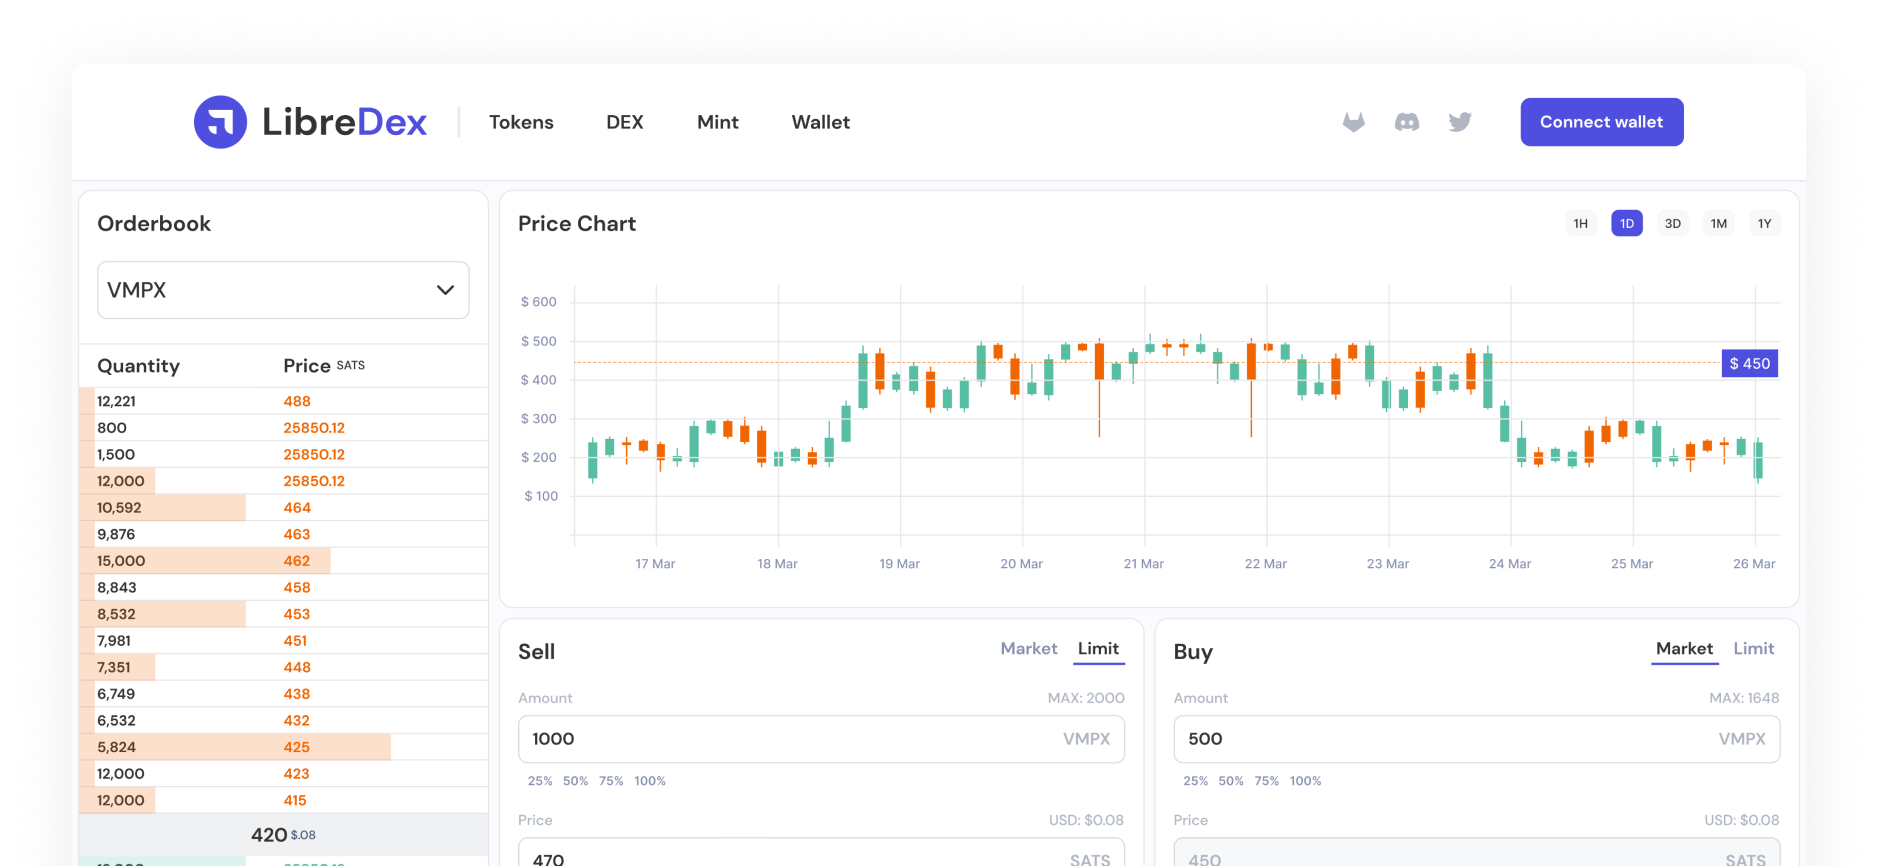Click the VMPX dropdown chevron arrow
This screenshot has width=1878, height=866.
(445, 290)
